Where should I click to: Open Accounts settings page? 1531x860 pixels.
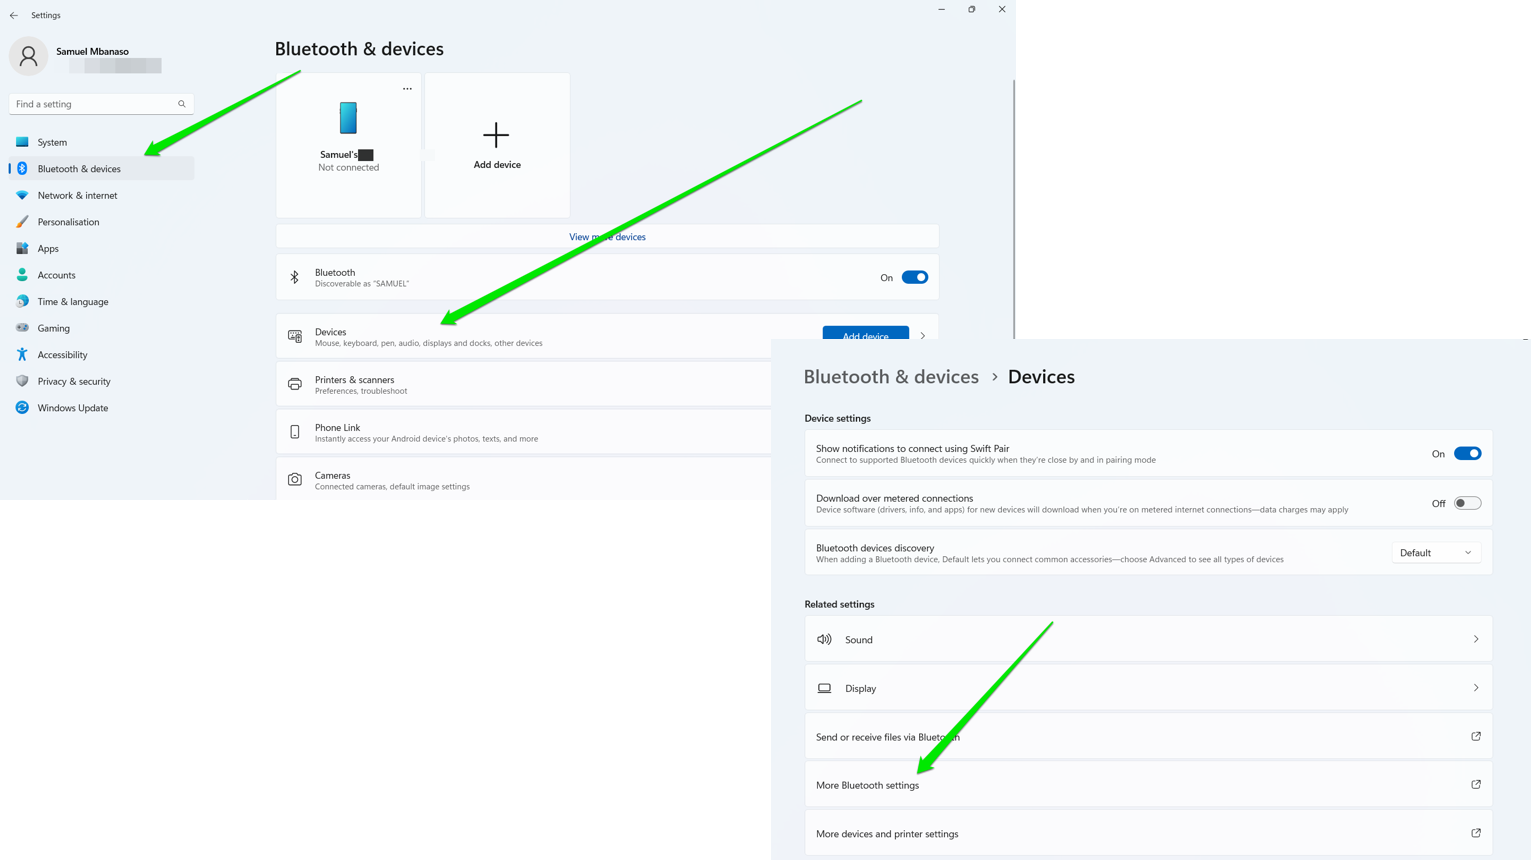click(101, 275)
